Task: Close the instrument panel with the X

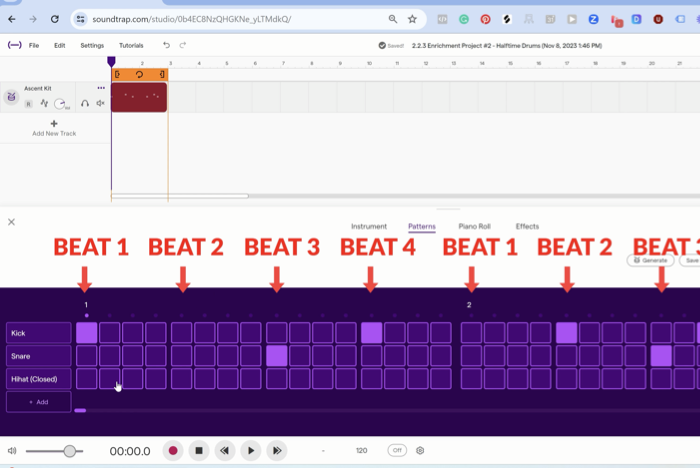Action: pos(12,222)
